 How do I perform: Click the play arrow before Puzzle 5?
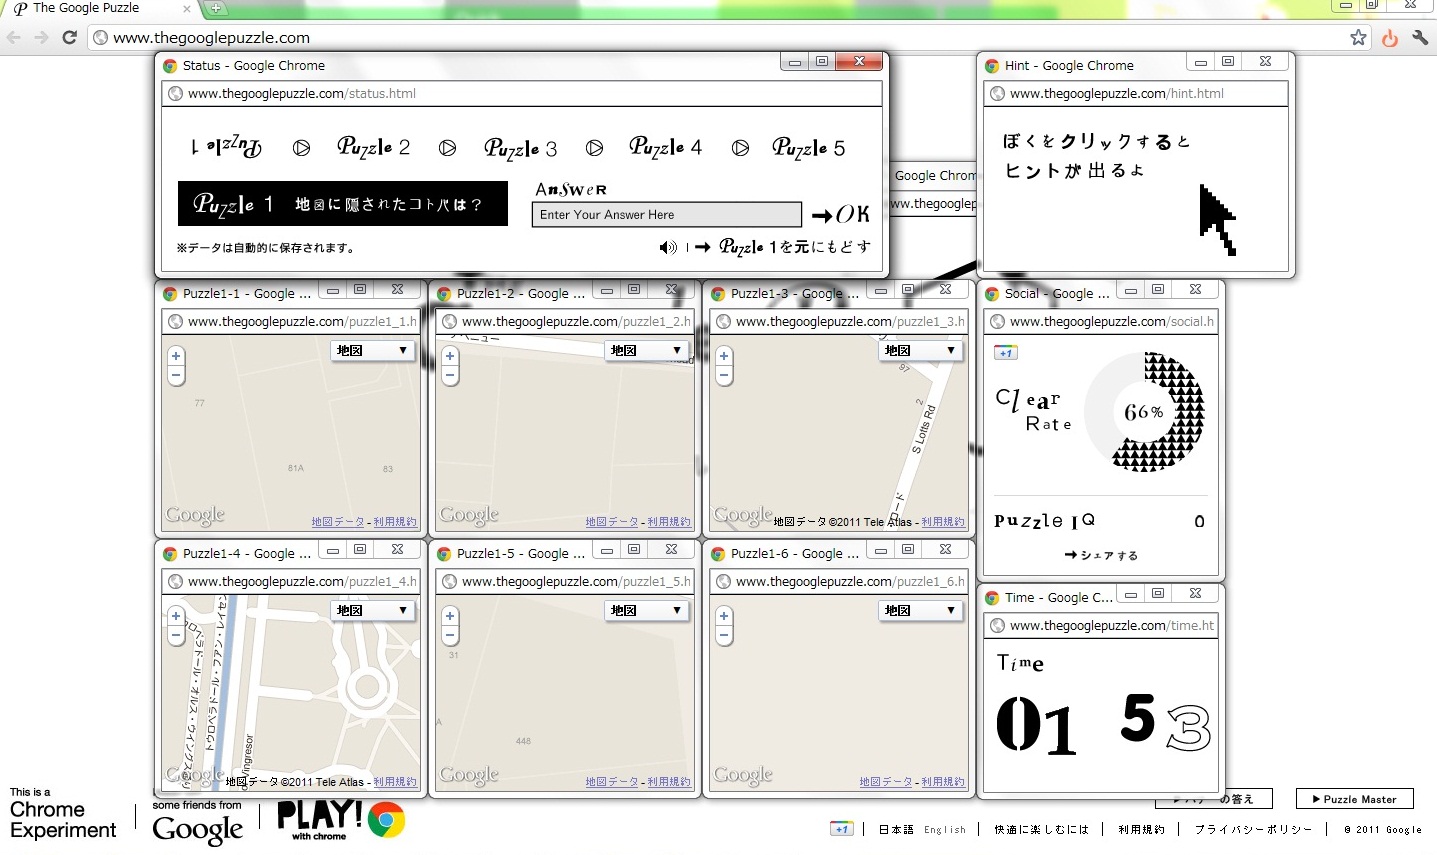click(740, 148)
